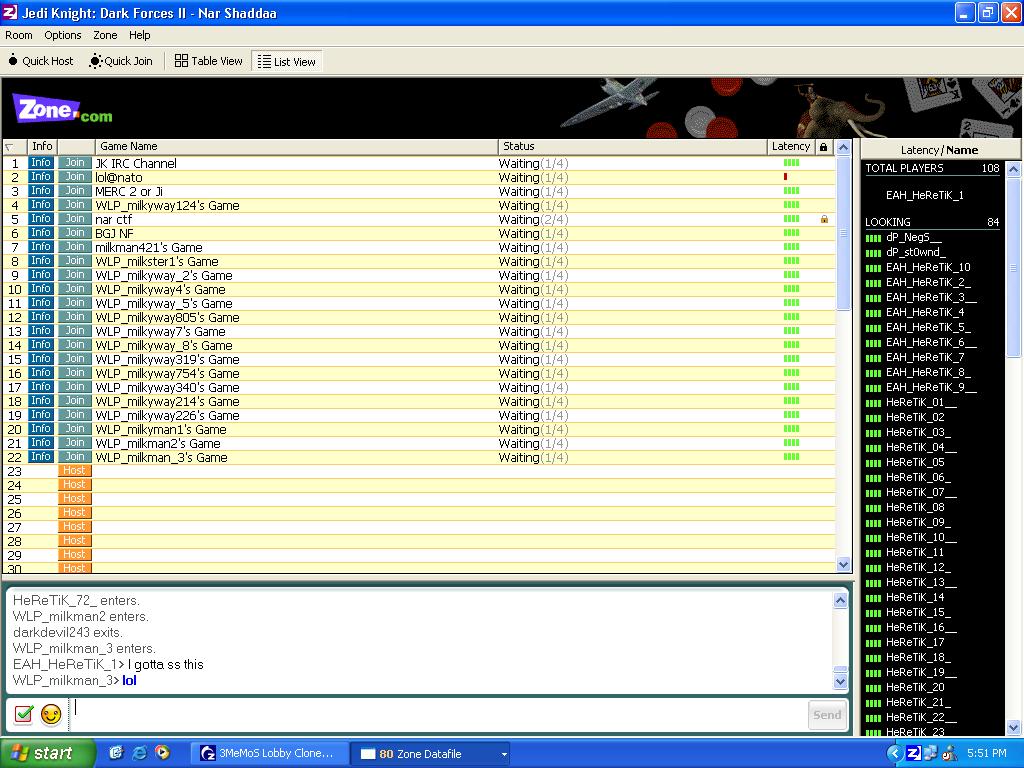Screen dimensions: 1024x768
Task: Open the Help menu
Action: click(140, 35)
